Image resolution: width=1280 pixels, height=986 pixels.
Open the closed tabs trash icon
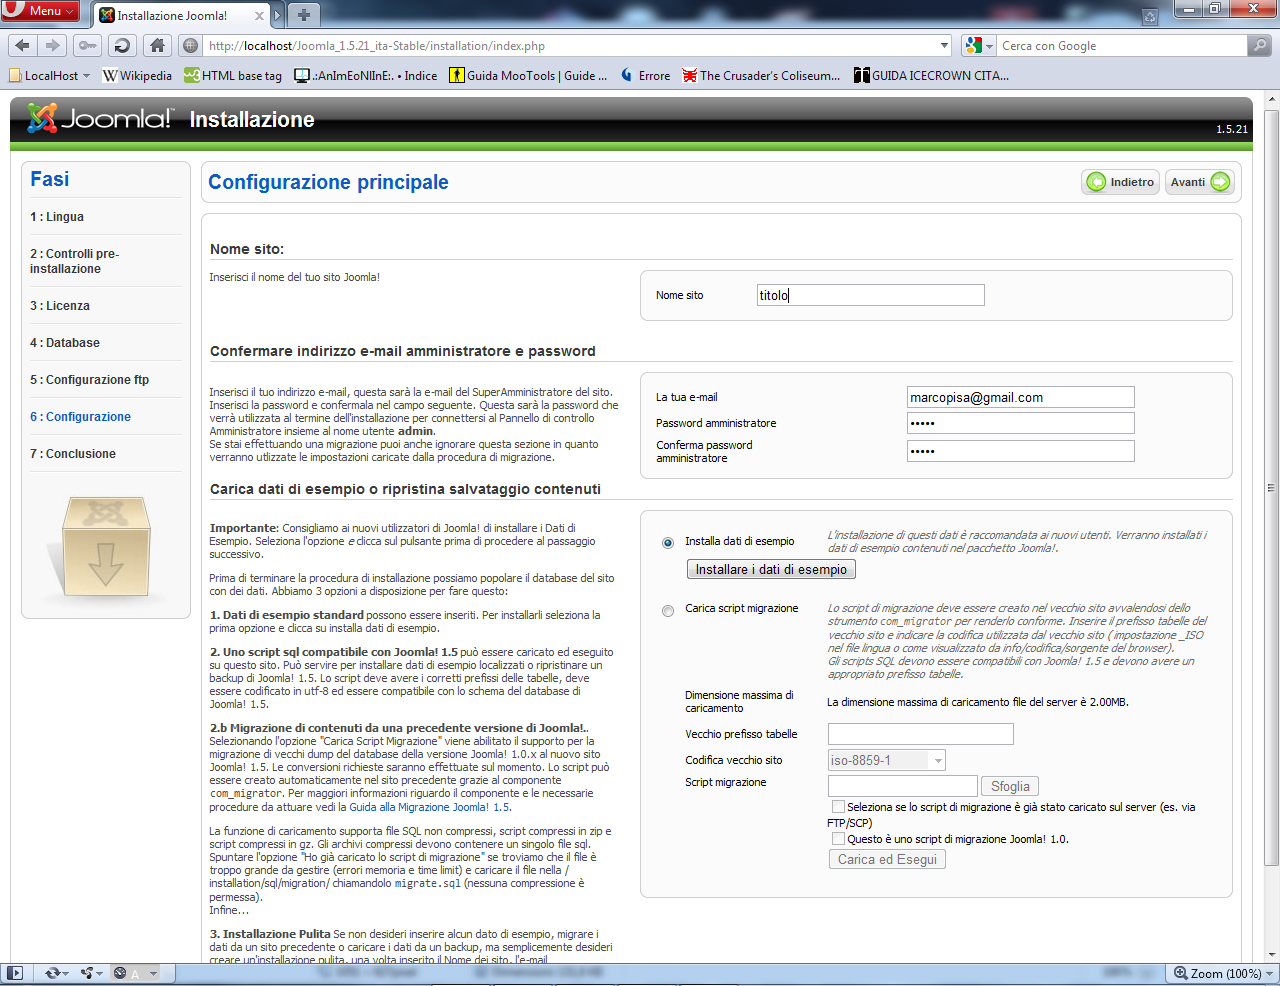pyautogui.click(x=1150, y=16)
